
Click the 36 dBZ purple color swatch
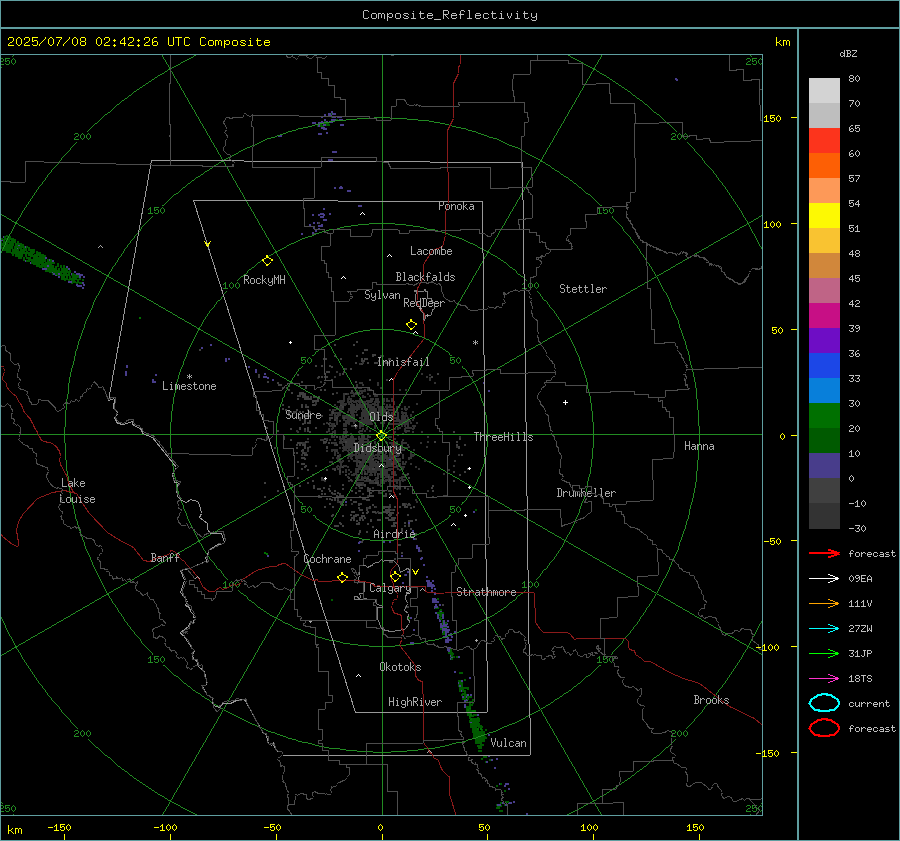click(x=824, y=340)
